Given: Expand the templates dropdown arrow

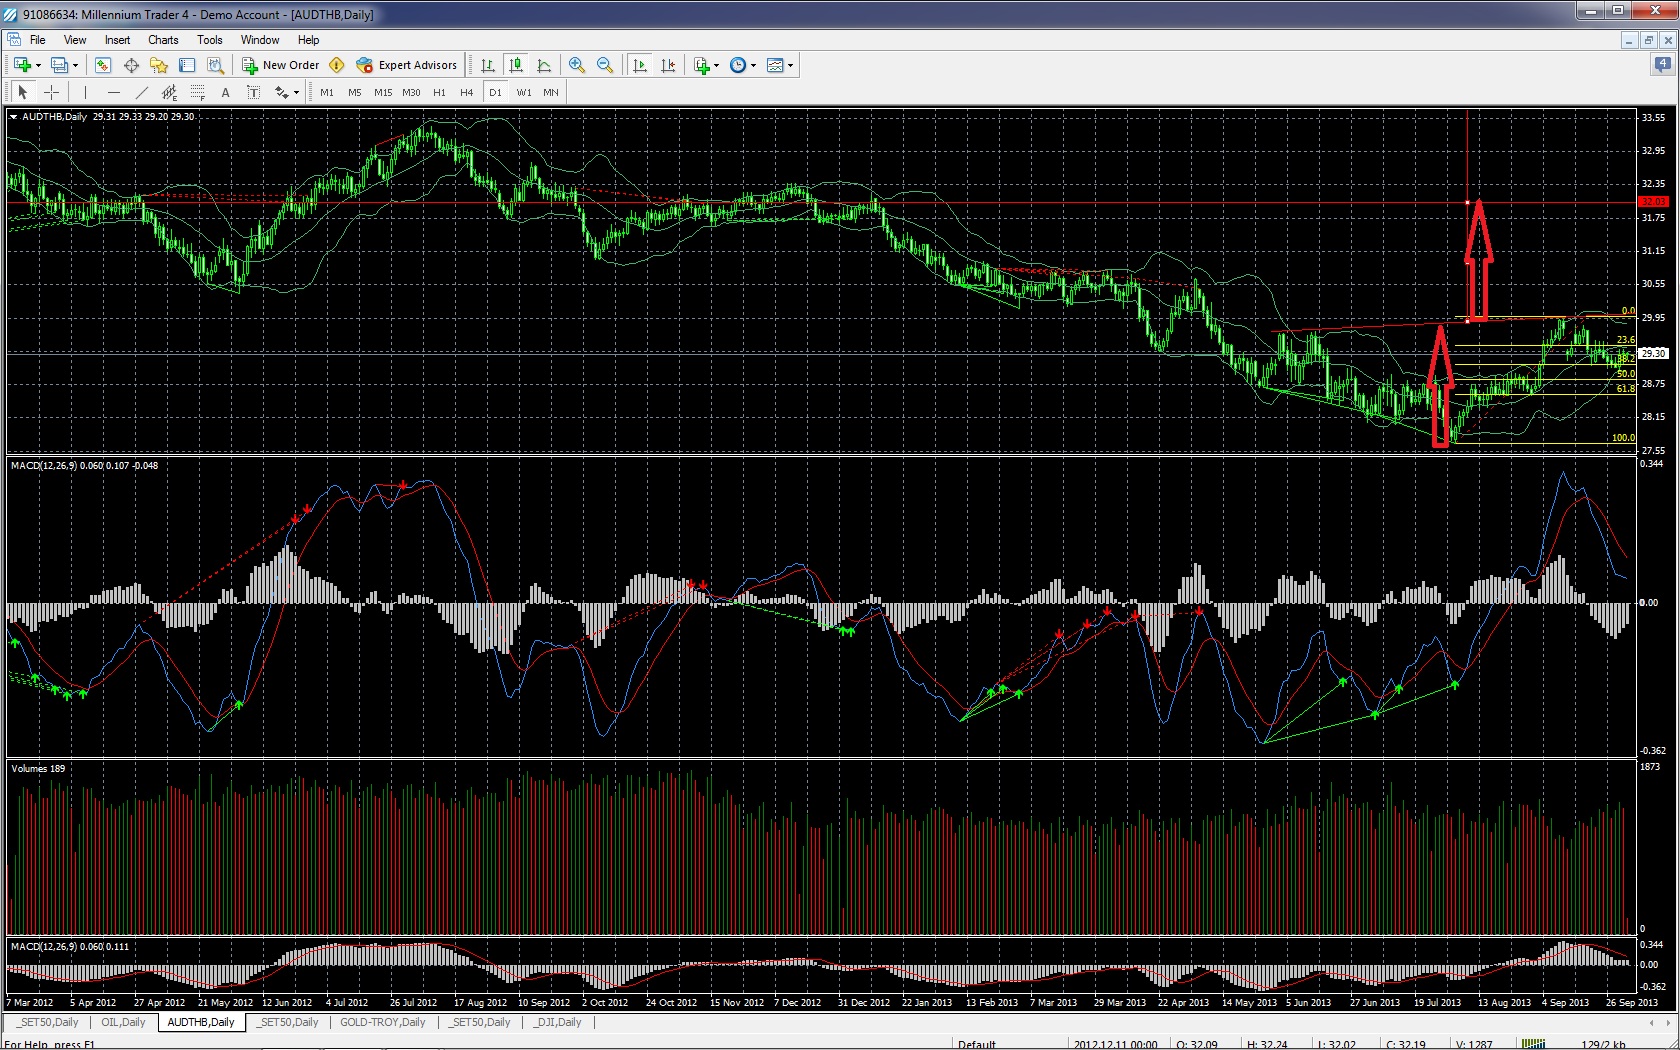Looking at the screenshot, I should (791, 65).
